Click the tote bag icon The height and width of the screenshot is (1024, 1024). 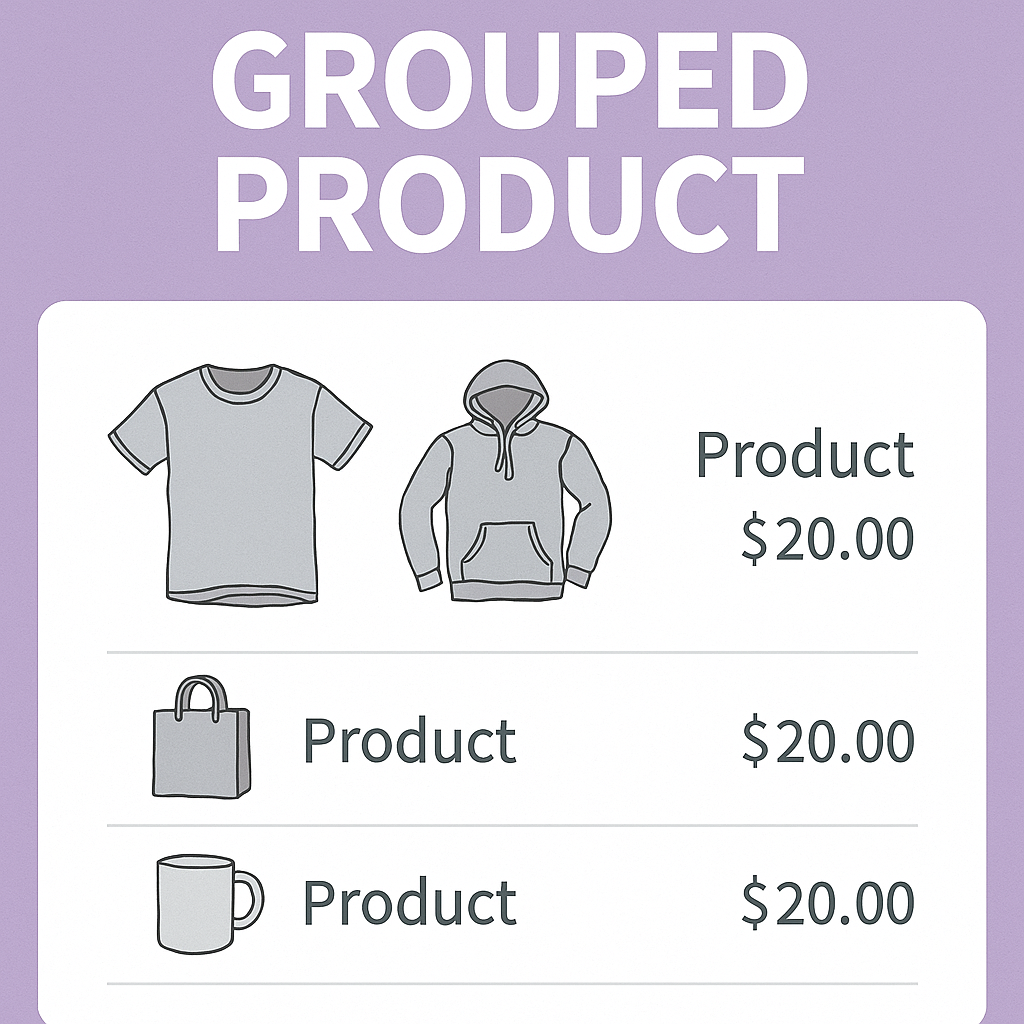click(x=201, y=748)
